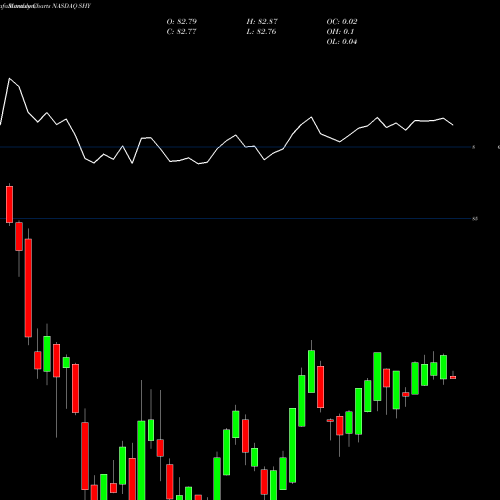Select the first red candle at the far left
The width and height of the screenshot is (500, 500).
coord(10,204)
